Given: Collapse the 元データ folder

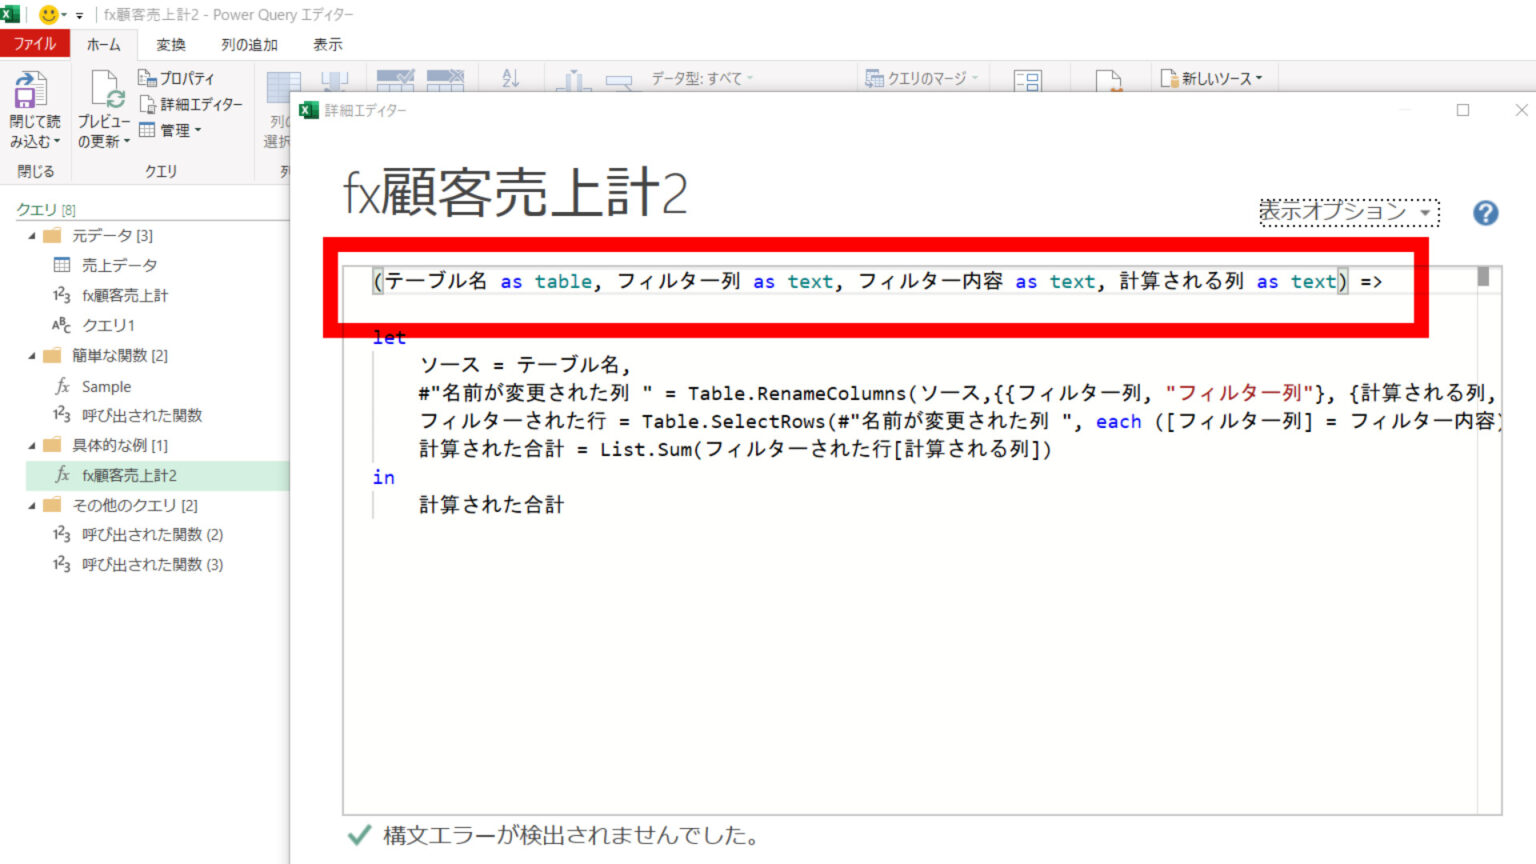Looking at the screenshot, I should click(x=31, y=235).
